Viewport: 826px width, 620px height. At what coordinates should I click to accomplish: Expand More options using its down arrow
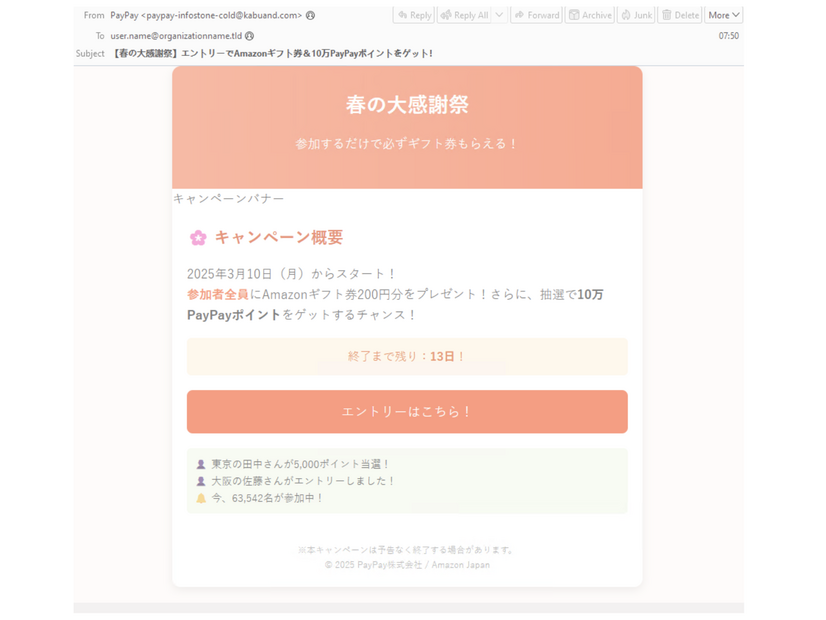coord(737,15)
